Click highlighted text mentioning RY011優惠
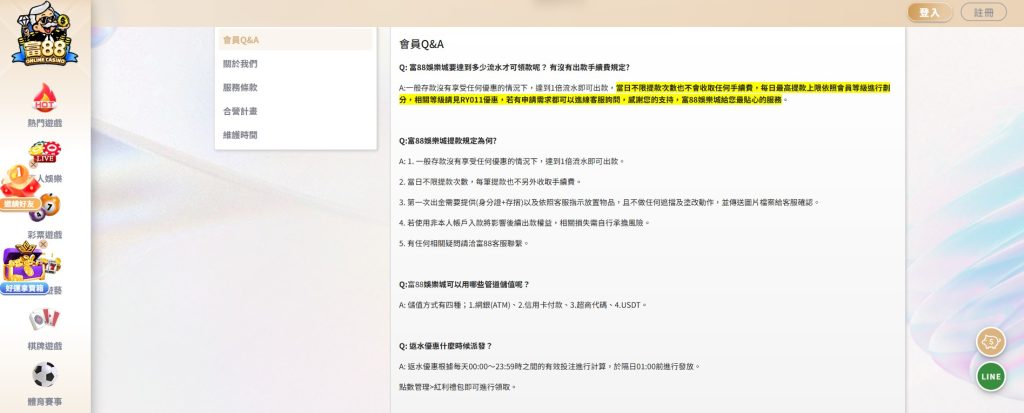Screen dimensions: 1024x413 click(x=645, y=94)
